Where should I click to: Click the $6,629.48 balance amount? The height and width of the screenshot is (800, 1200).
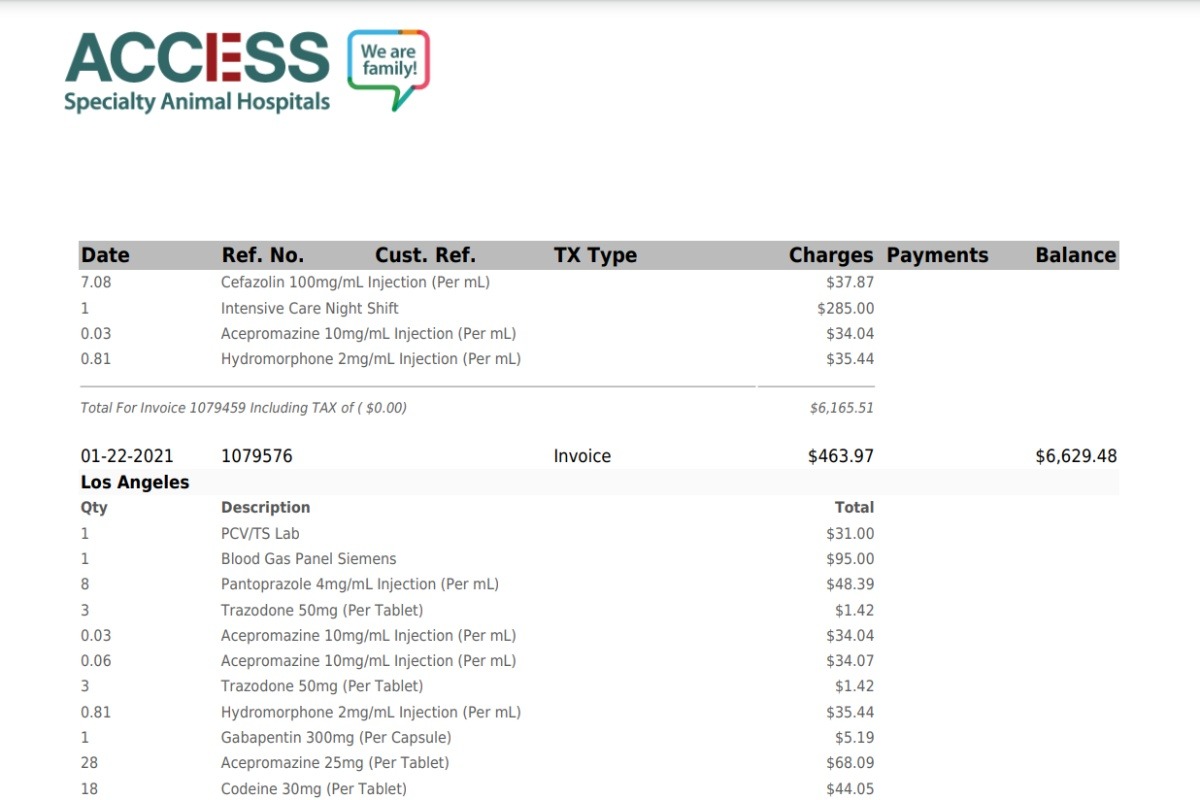[1075, 456]
